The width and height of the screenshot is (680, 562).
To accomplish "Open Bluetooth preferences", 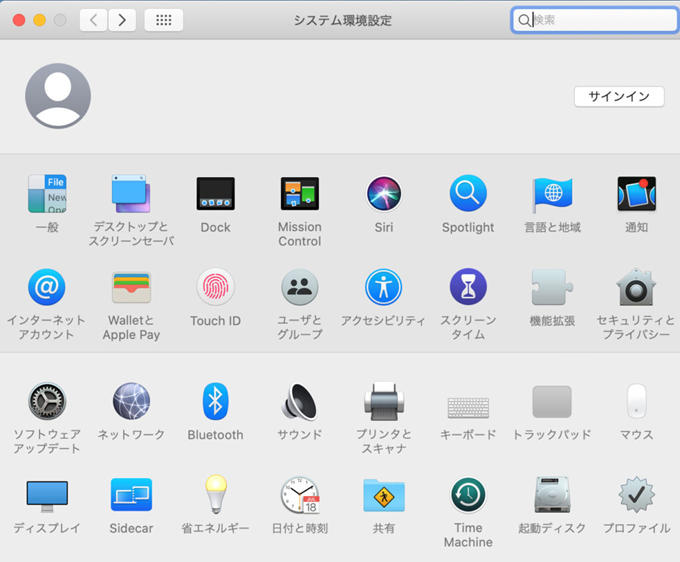I will point(216,402).
